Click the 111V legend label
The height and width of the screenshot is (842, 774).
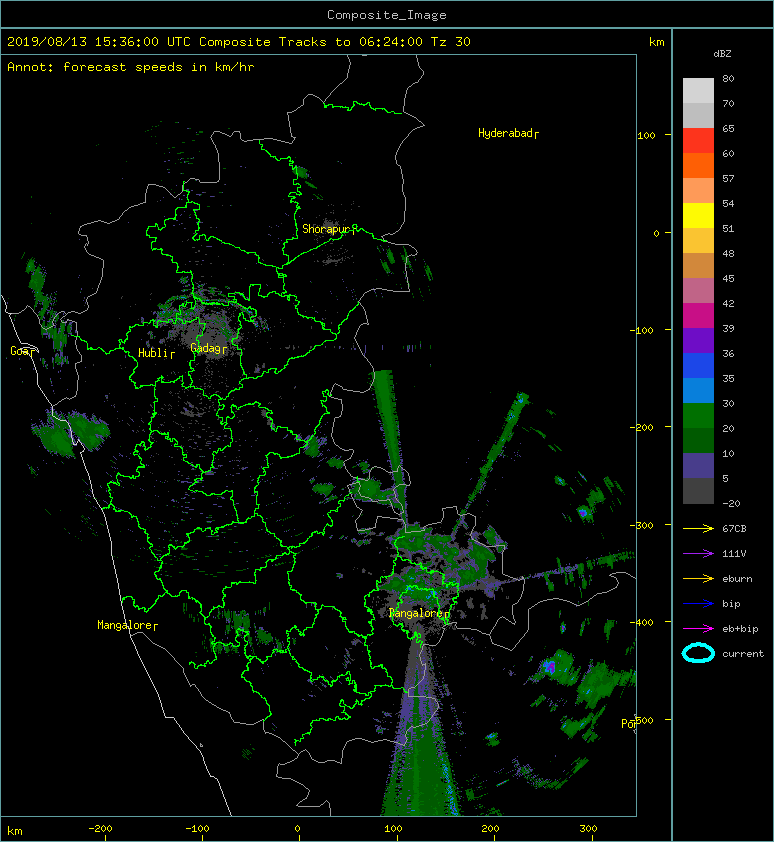click(x=734, y=554)
